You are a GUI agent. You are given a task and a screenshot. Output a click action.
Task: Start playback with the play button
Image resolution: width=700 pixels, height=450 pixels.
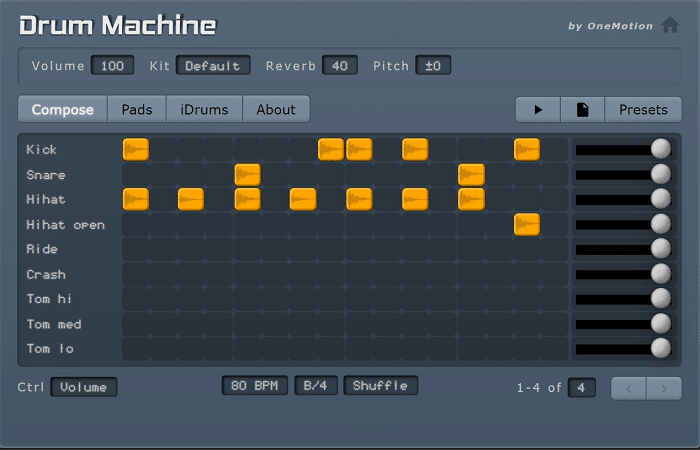[x=538, y=109]
